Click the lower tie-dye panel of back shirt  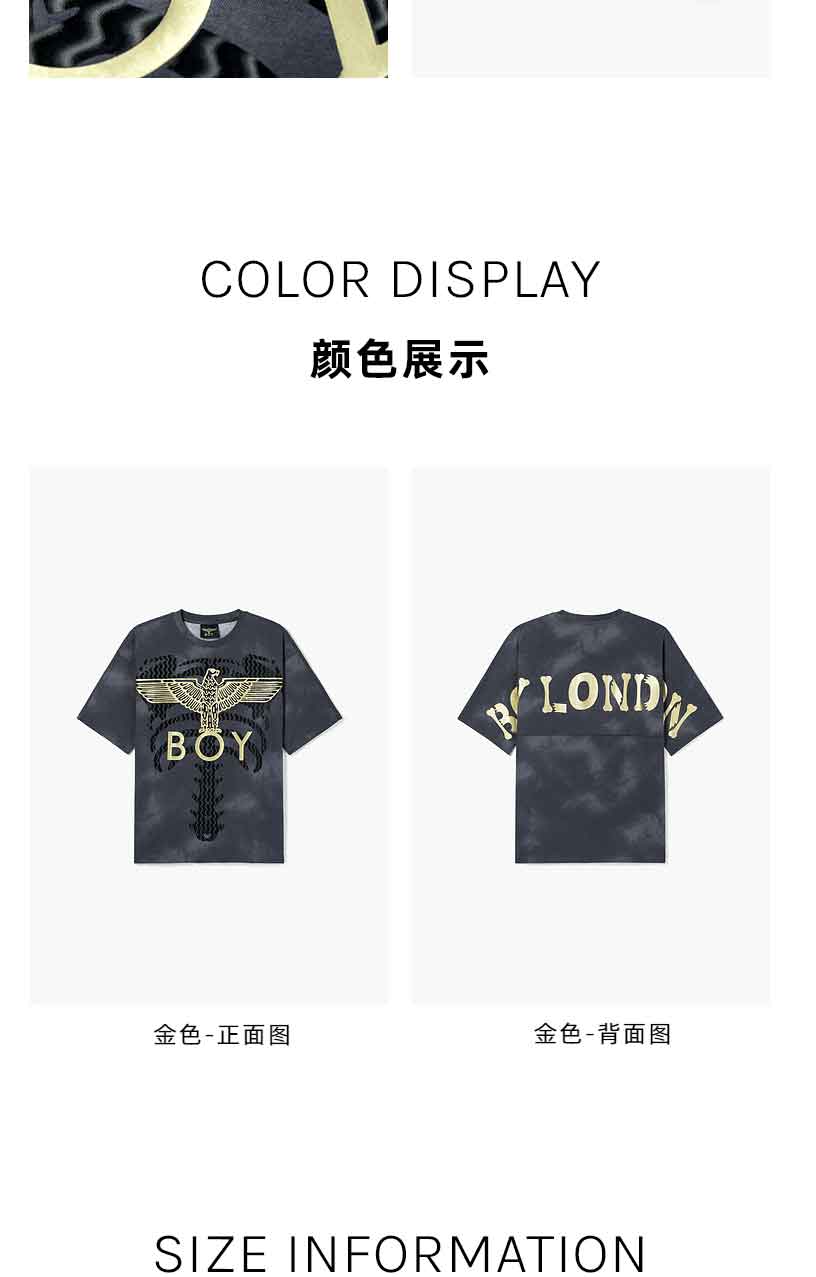coord(591,800)
